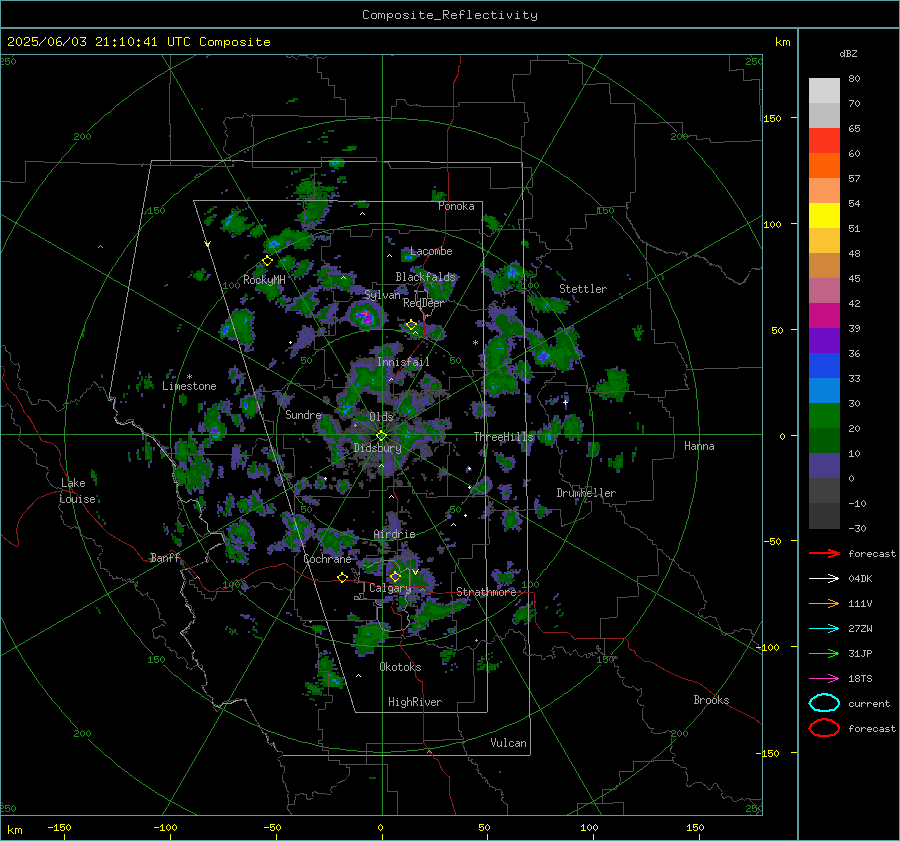Click the white asterisk near Limestone
The height and width of the screenshot is (841, 900).
pyautogui.click(x=189, y=377)
